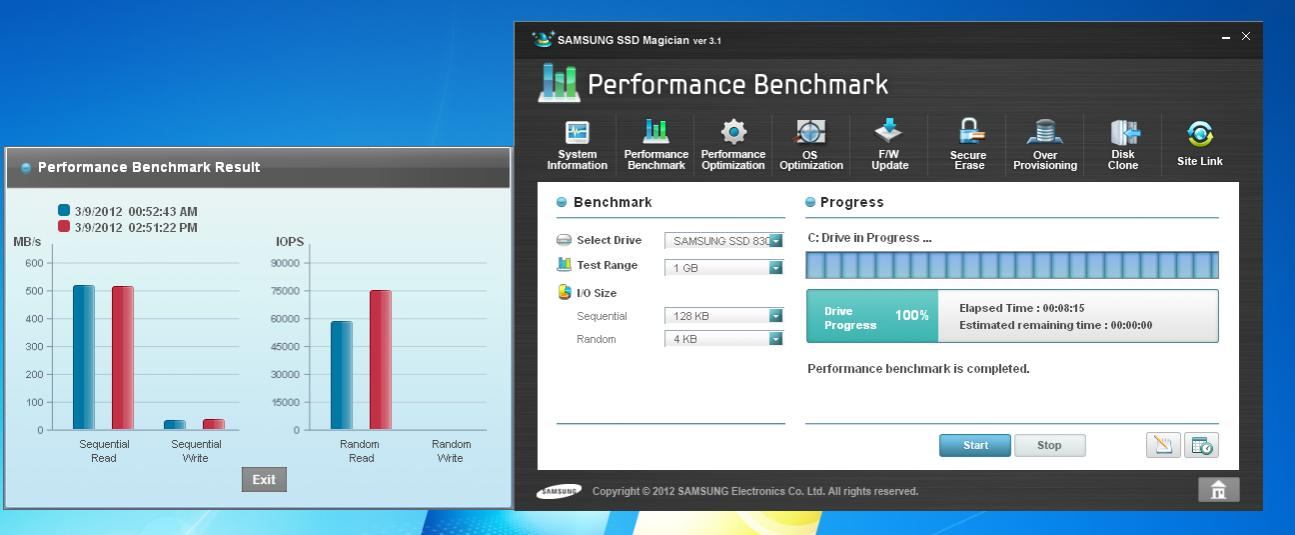Click the 'IOPS' axis label
This screenshot has width=1295, height=535.
[289, 242]
